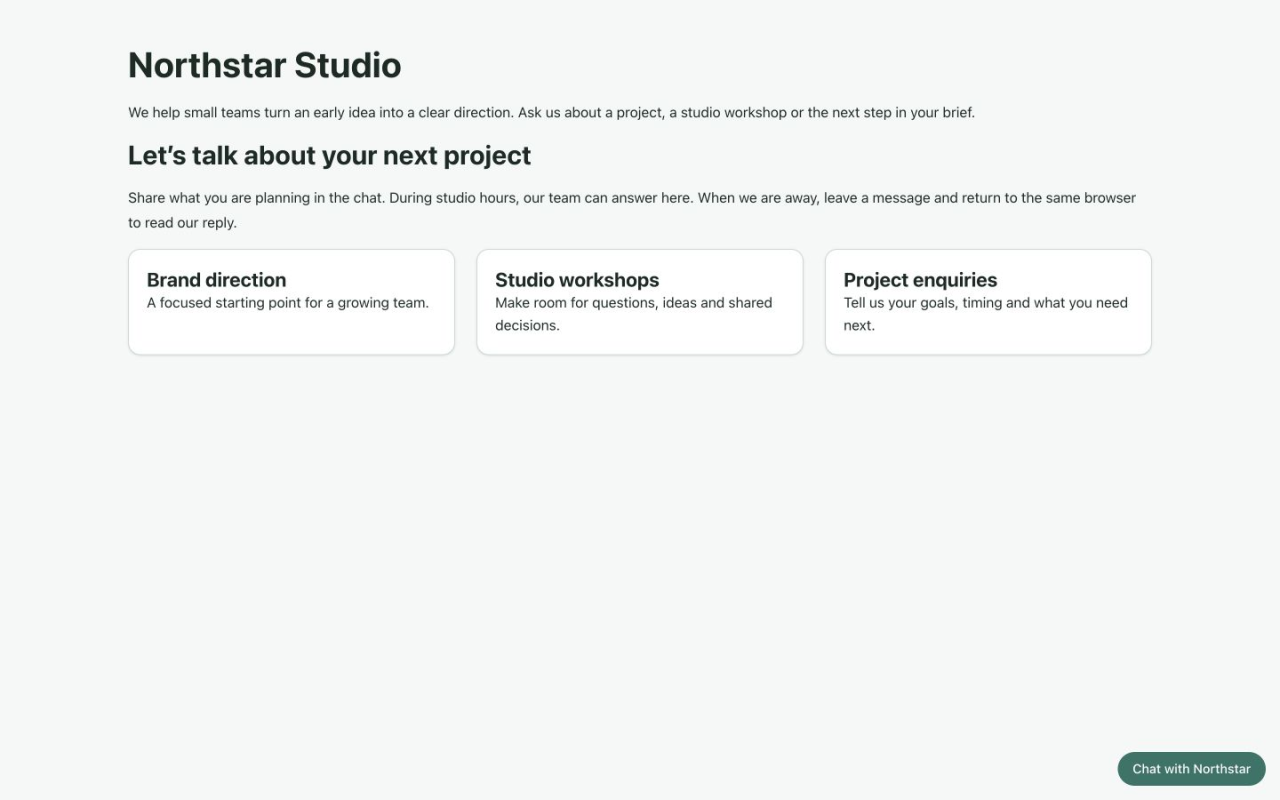Viewport: 1280px width, 800px height.
Task: Click the Northstar Studio main heading
Action: click(x=265, y=65)
